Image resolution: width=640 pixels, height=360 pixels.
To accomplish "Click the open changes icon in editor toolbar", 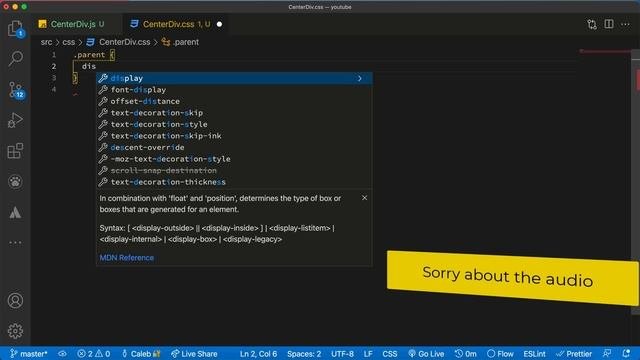I will tap(592, 24).
